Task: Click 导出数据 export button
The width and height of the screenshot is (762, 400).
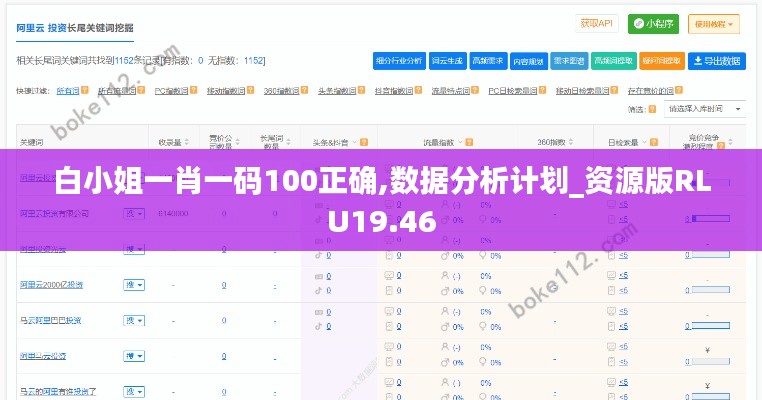Action: click(x=717, y=61)
